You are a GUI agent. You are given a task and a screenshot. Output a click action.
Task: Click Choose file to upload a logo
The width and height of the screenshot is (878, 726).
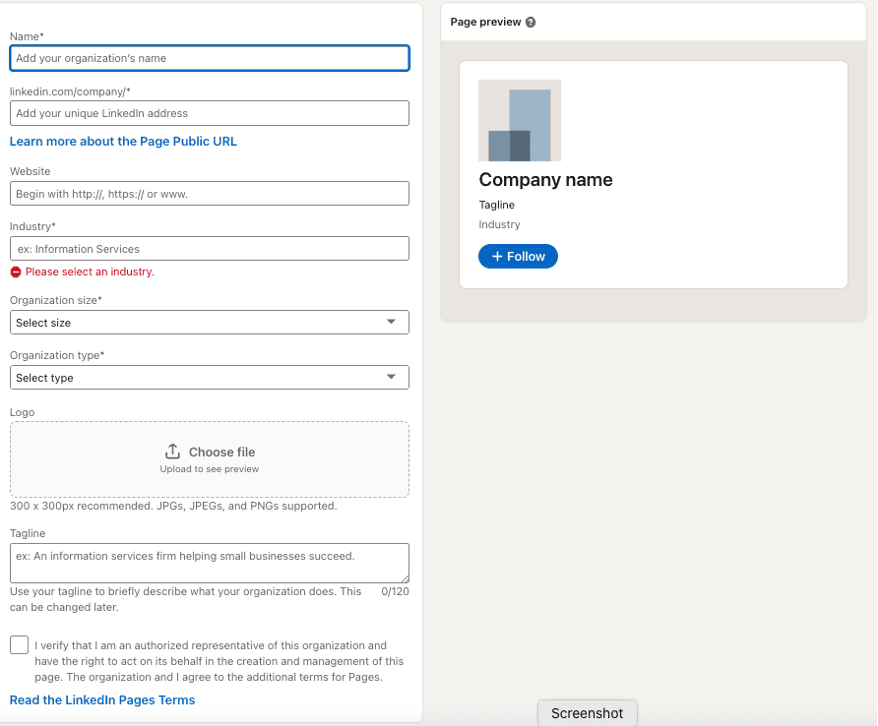[x=221, y=452]
